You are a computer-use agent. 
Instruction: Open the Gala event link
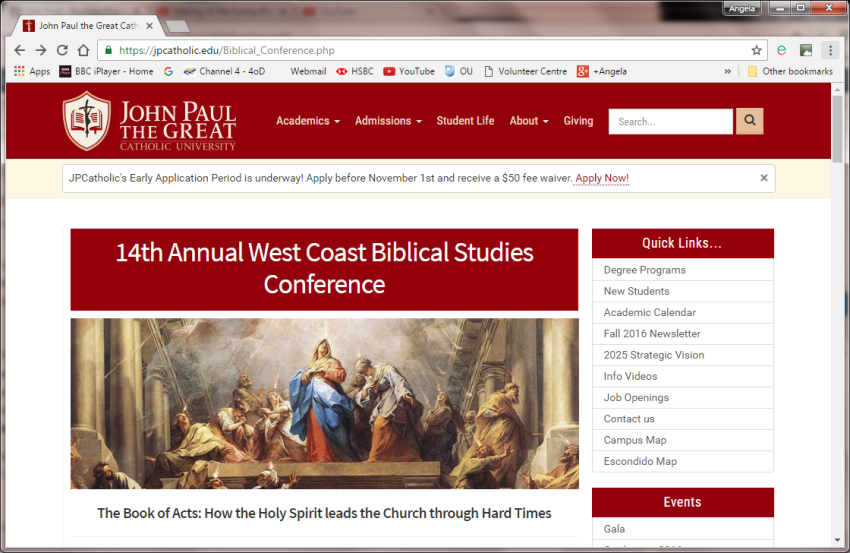(682, 529)
